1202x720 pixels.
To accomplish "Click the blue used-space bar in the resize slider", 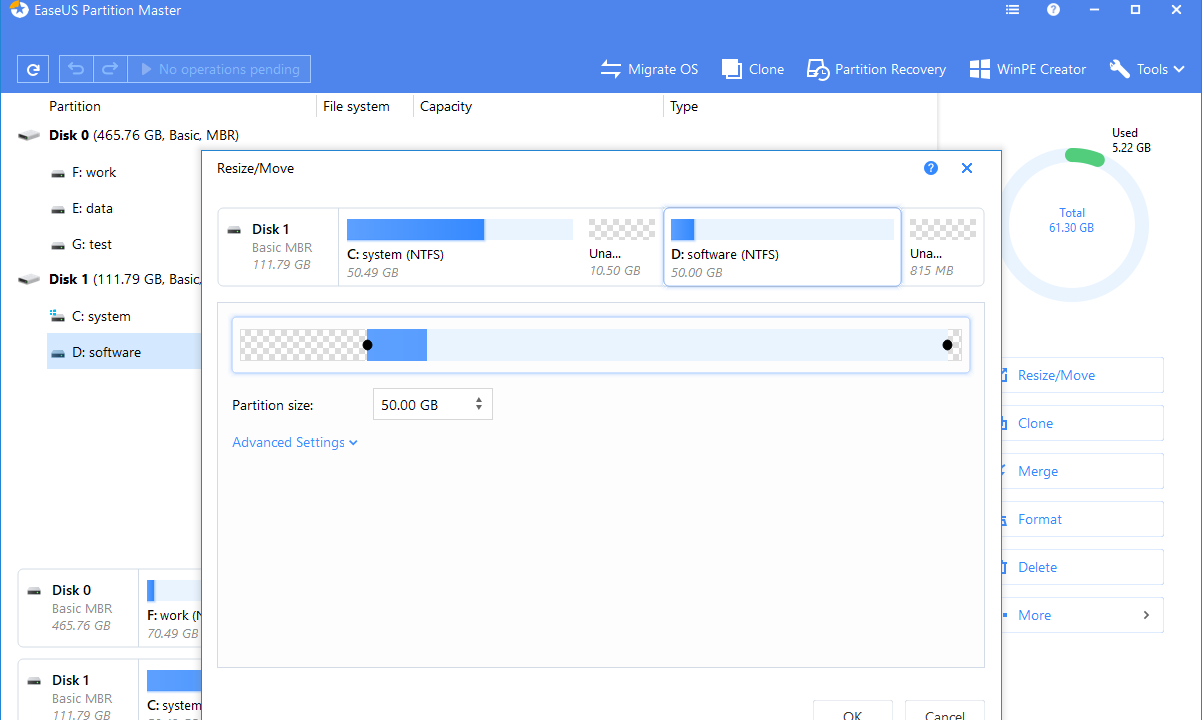I will point(397,345).
